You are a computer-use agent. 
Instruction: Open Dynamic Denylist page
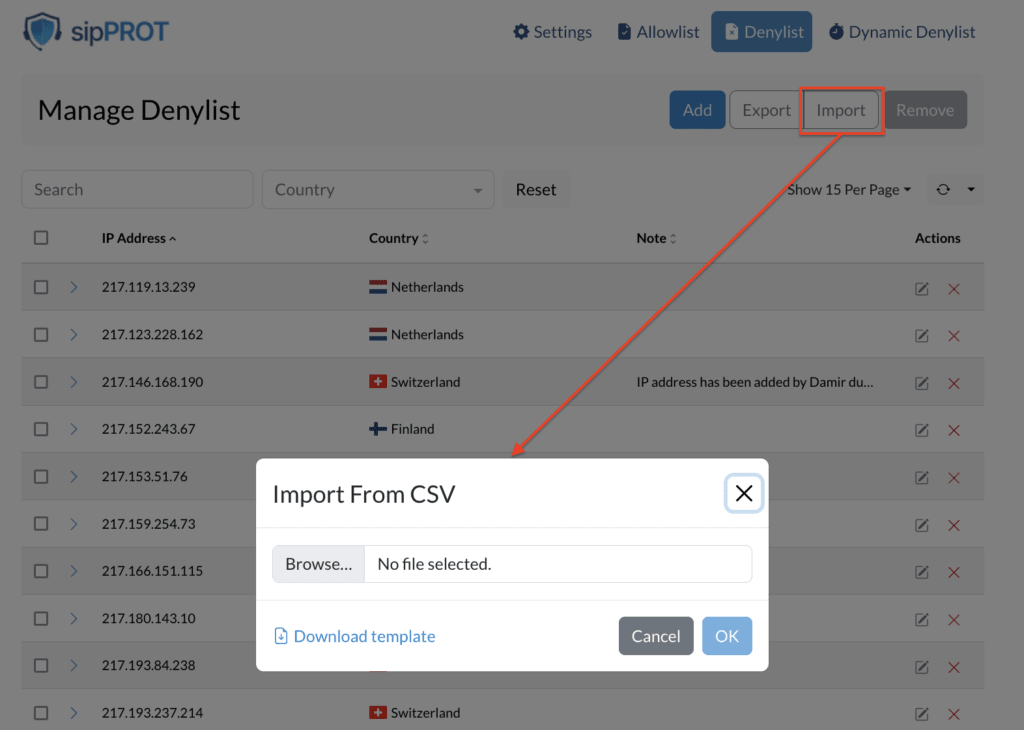click(901, 32)
